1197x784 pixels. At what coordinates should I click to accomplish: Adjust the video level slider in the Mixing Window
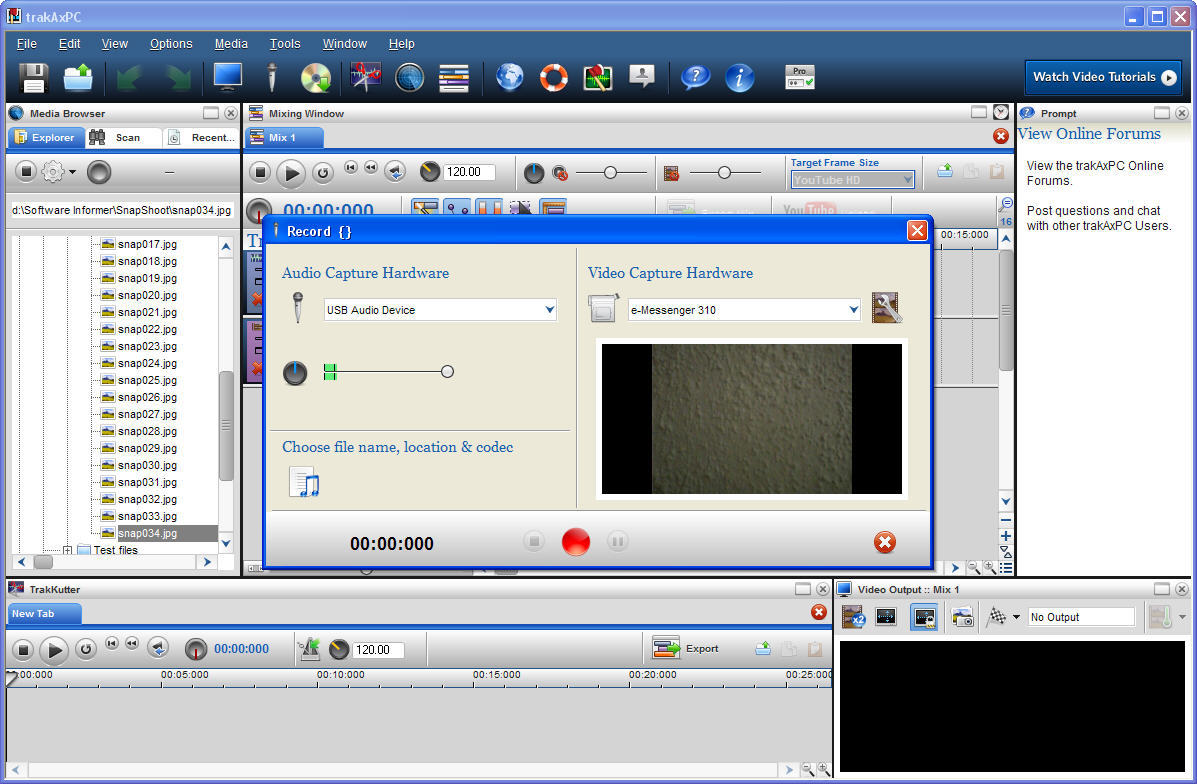[x=724, y=173]
